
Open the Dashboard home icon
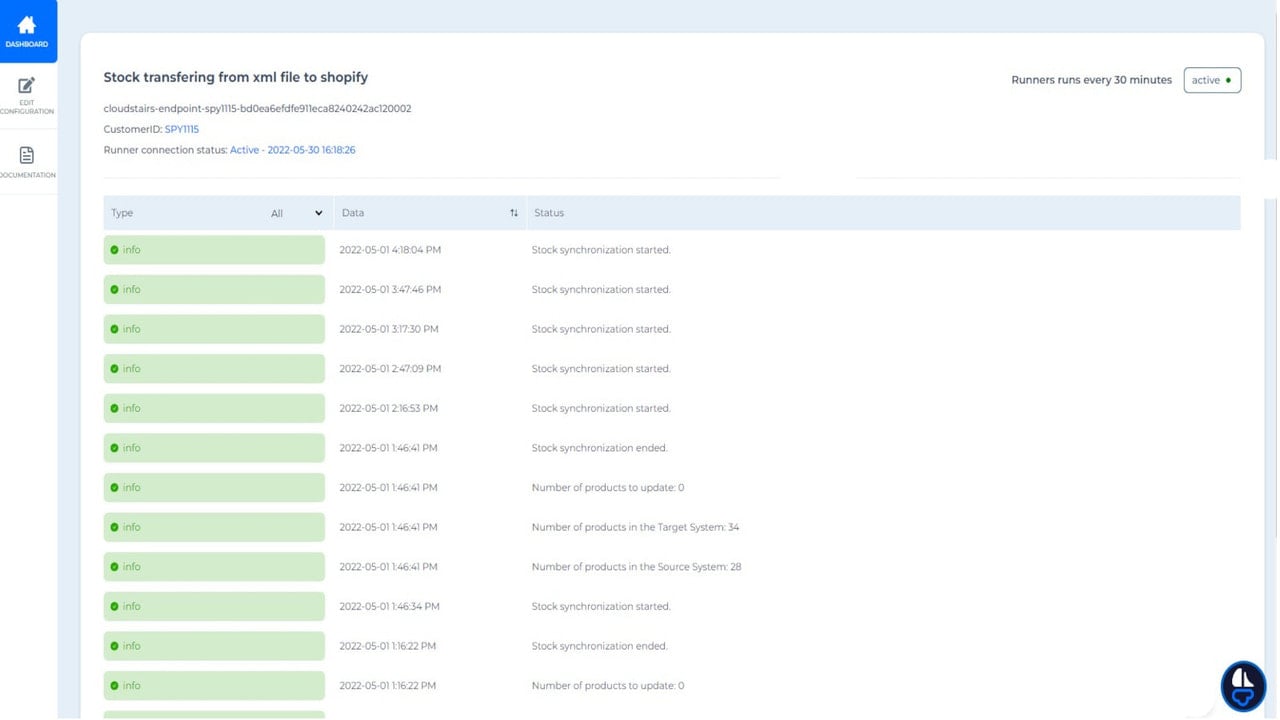click(27, 25)
